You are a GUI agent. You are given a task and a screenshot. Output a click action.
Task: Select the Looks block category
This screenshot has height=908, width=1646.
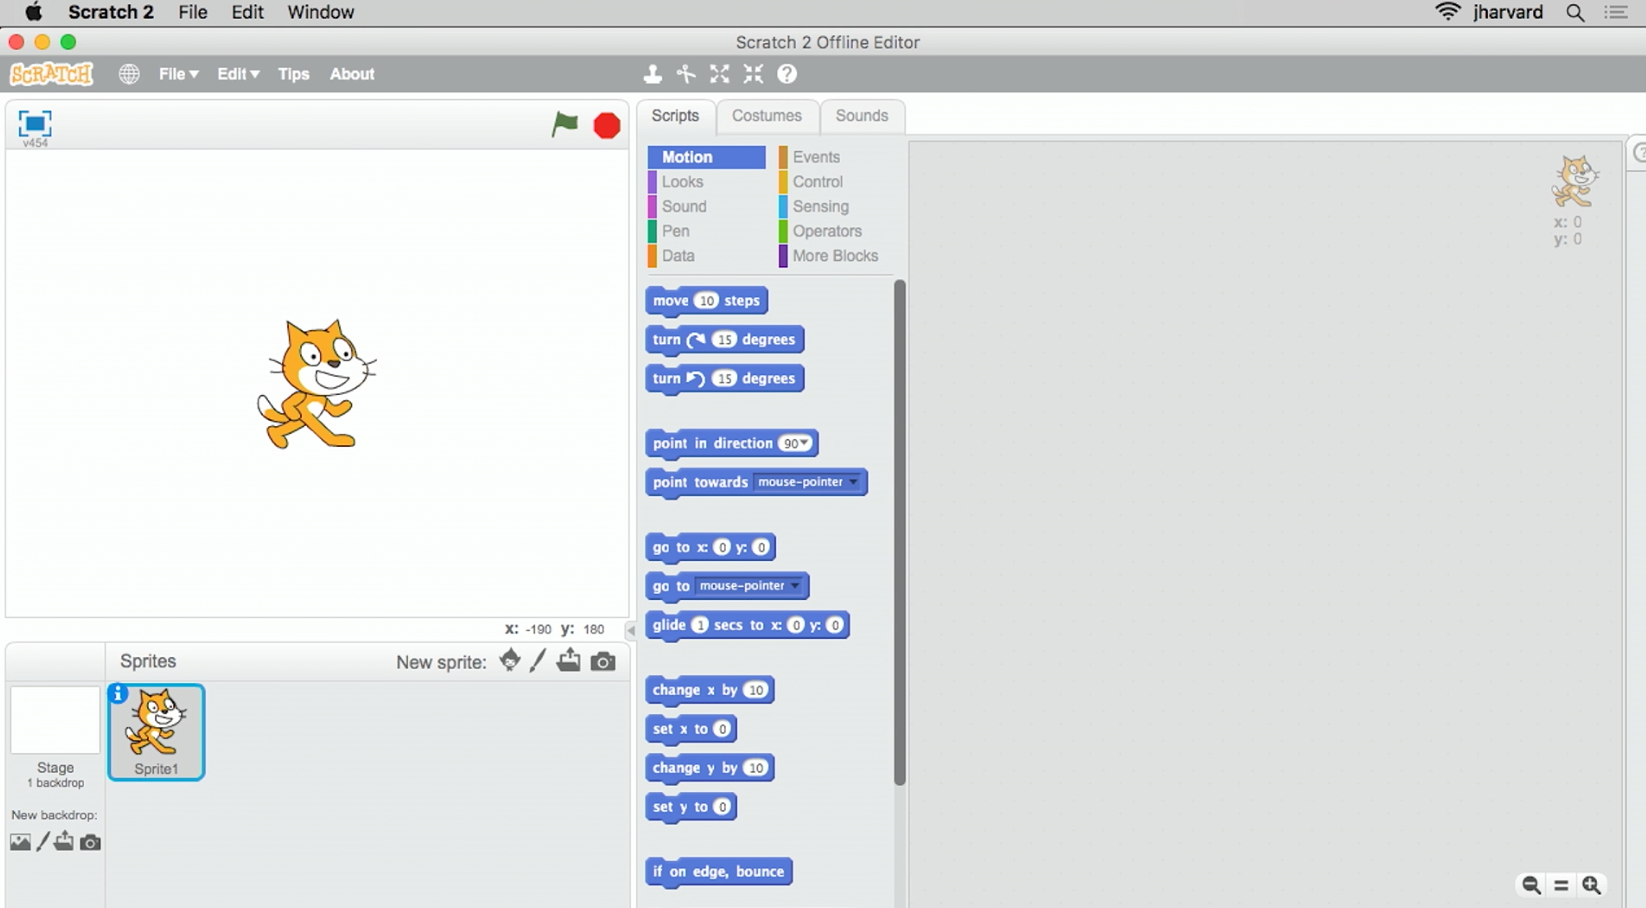click(x=682, y=182)
